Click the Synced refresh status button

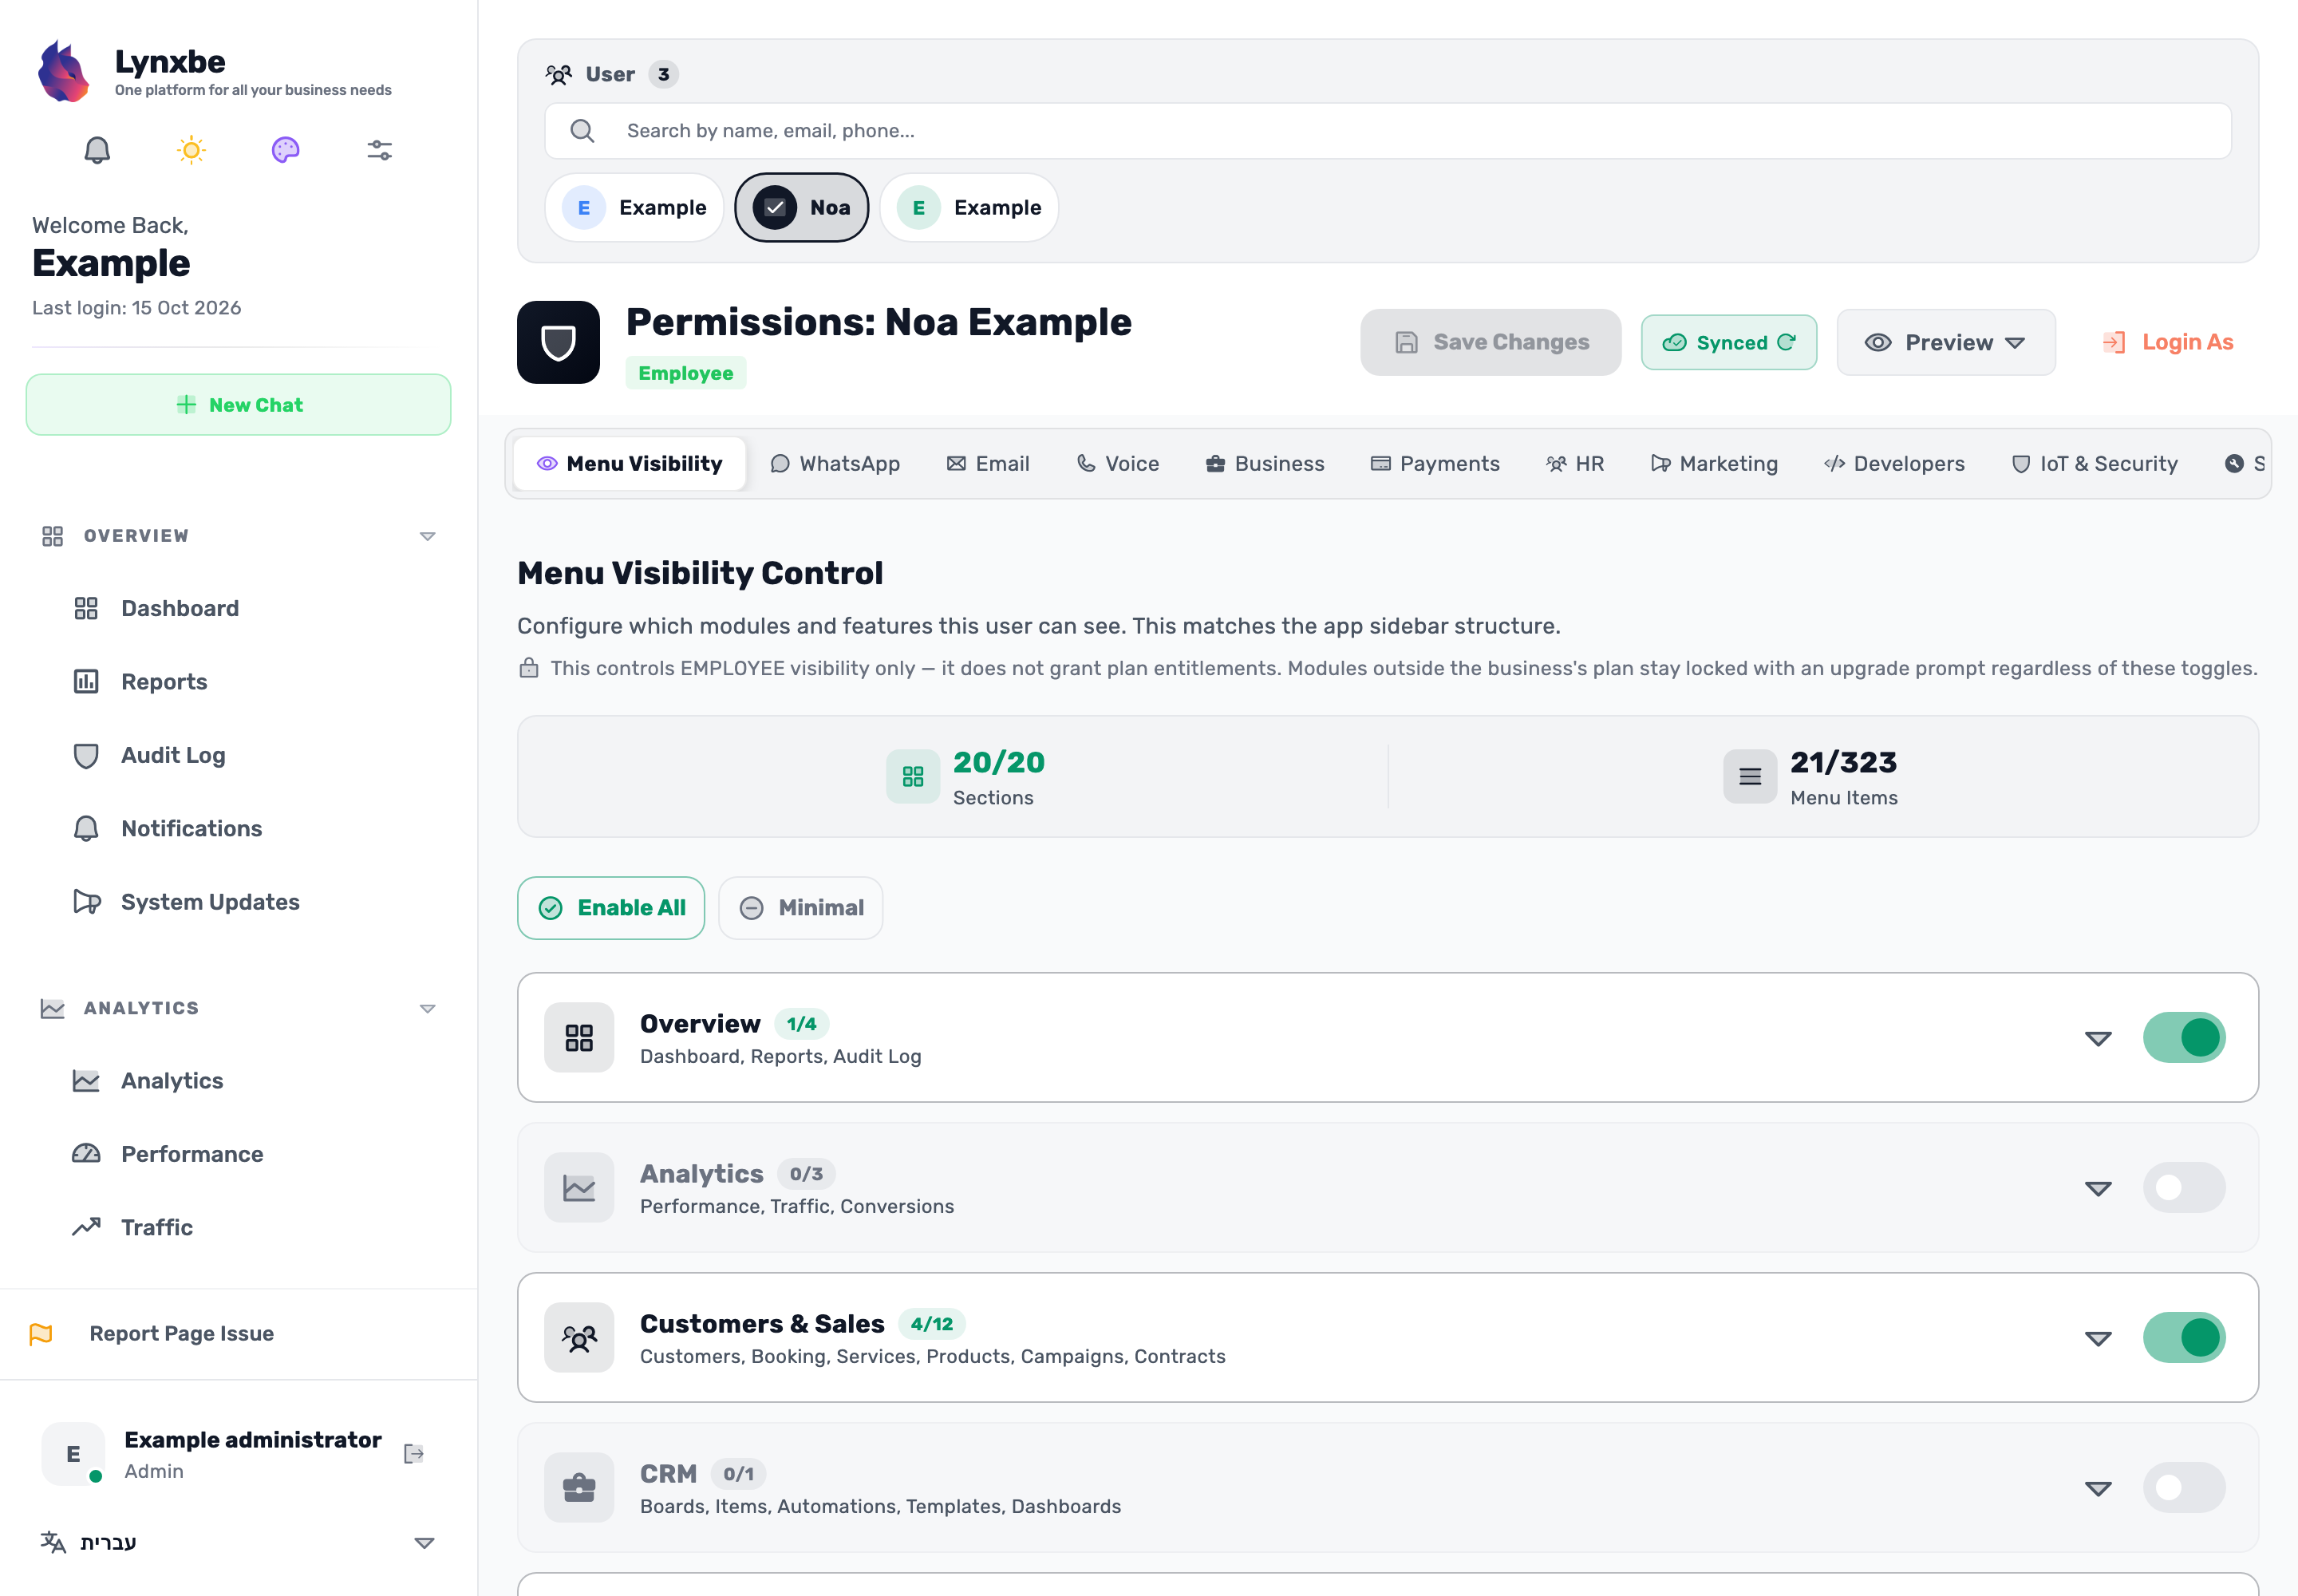[1728, 342]
